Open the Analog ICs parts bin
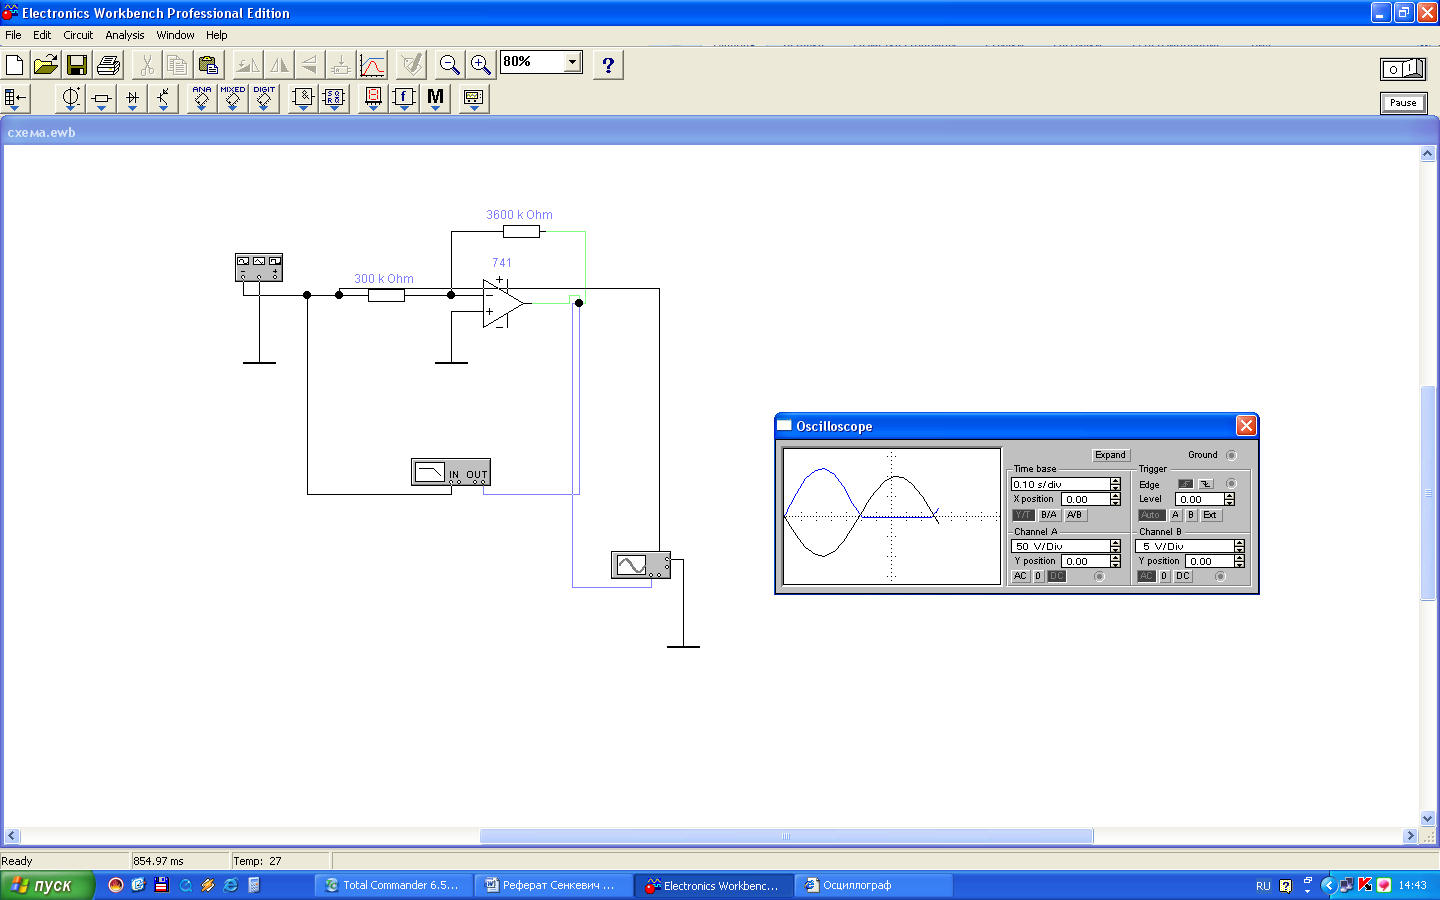 [202, 98]
